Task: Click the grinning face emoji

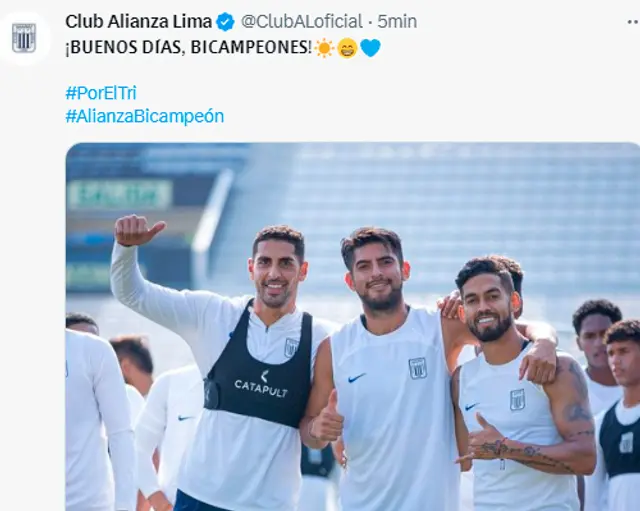Action: click(347, 48)
